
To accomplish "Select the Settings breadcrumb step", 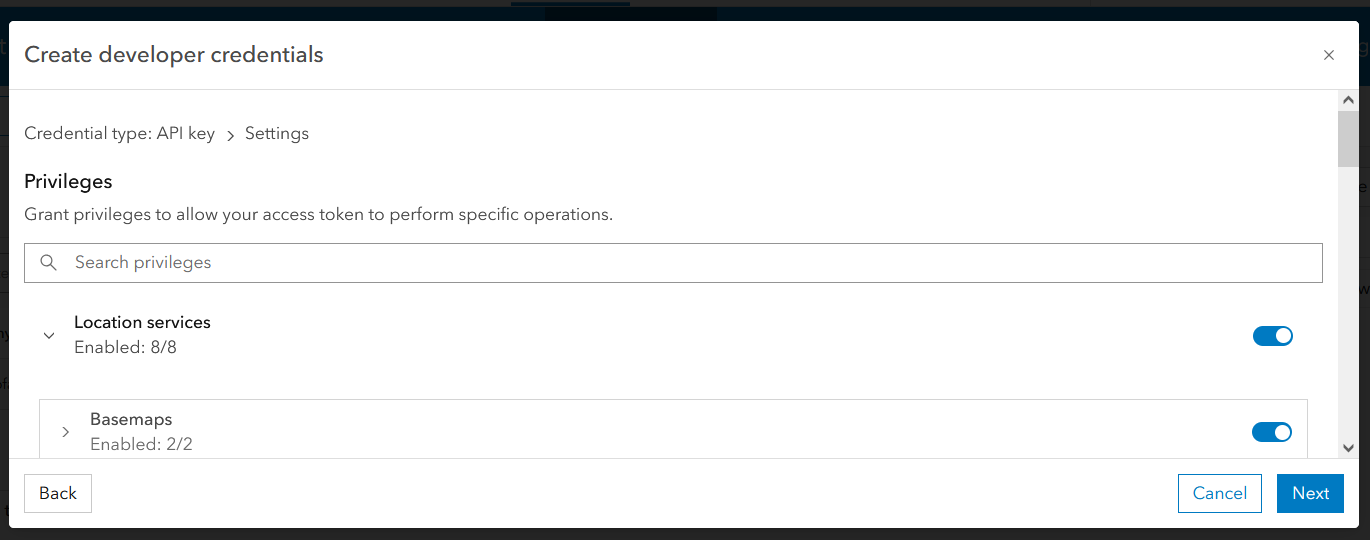I will point(277,134).
